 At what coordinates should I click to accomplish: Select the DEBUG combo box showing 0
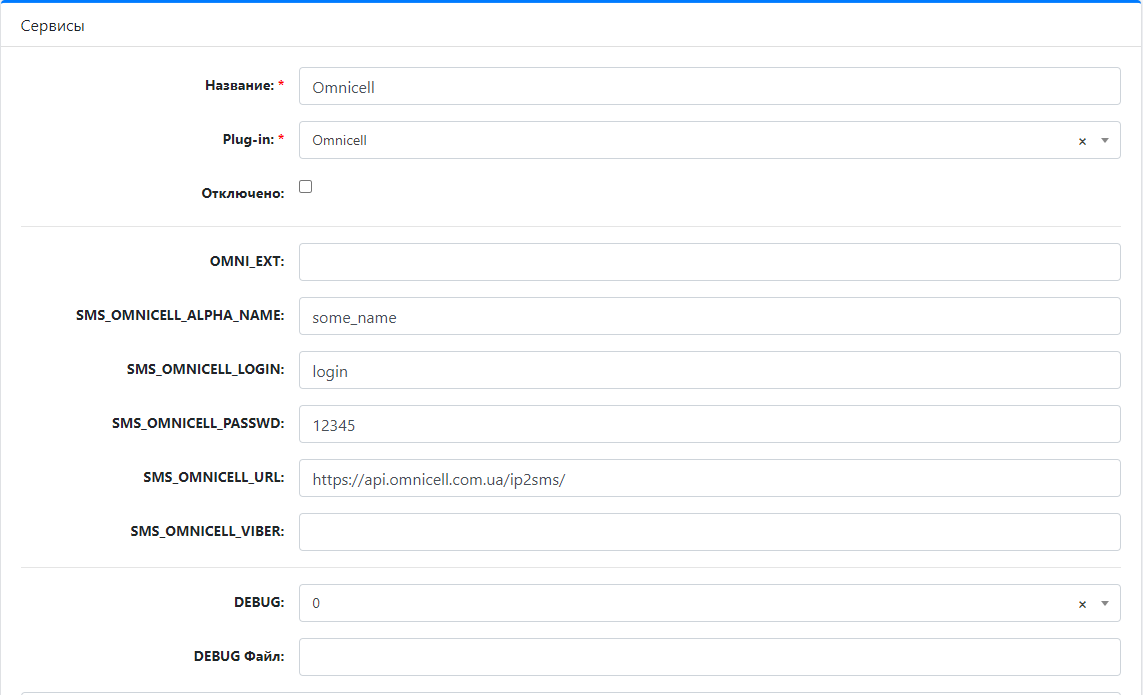point(709,603)
